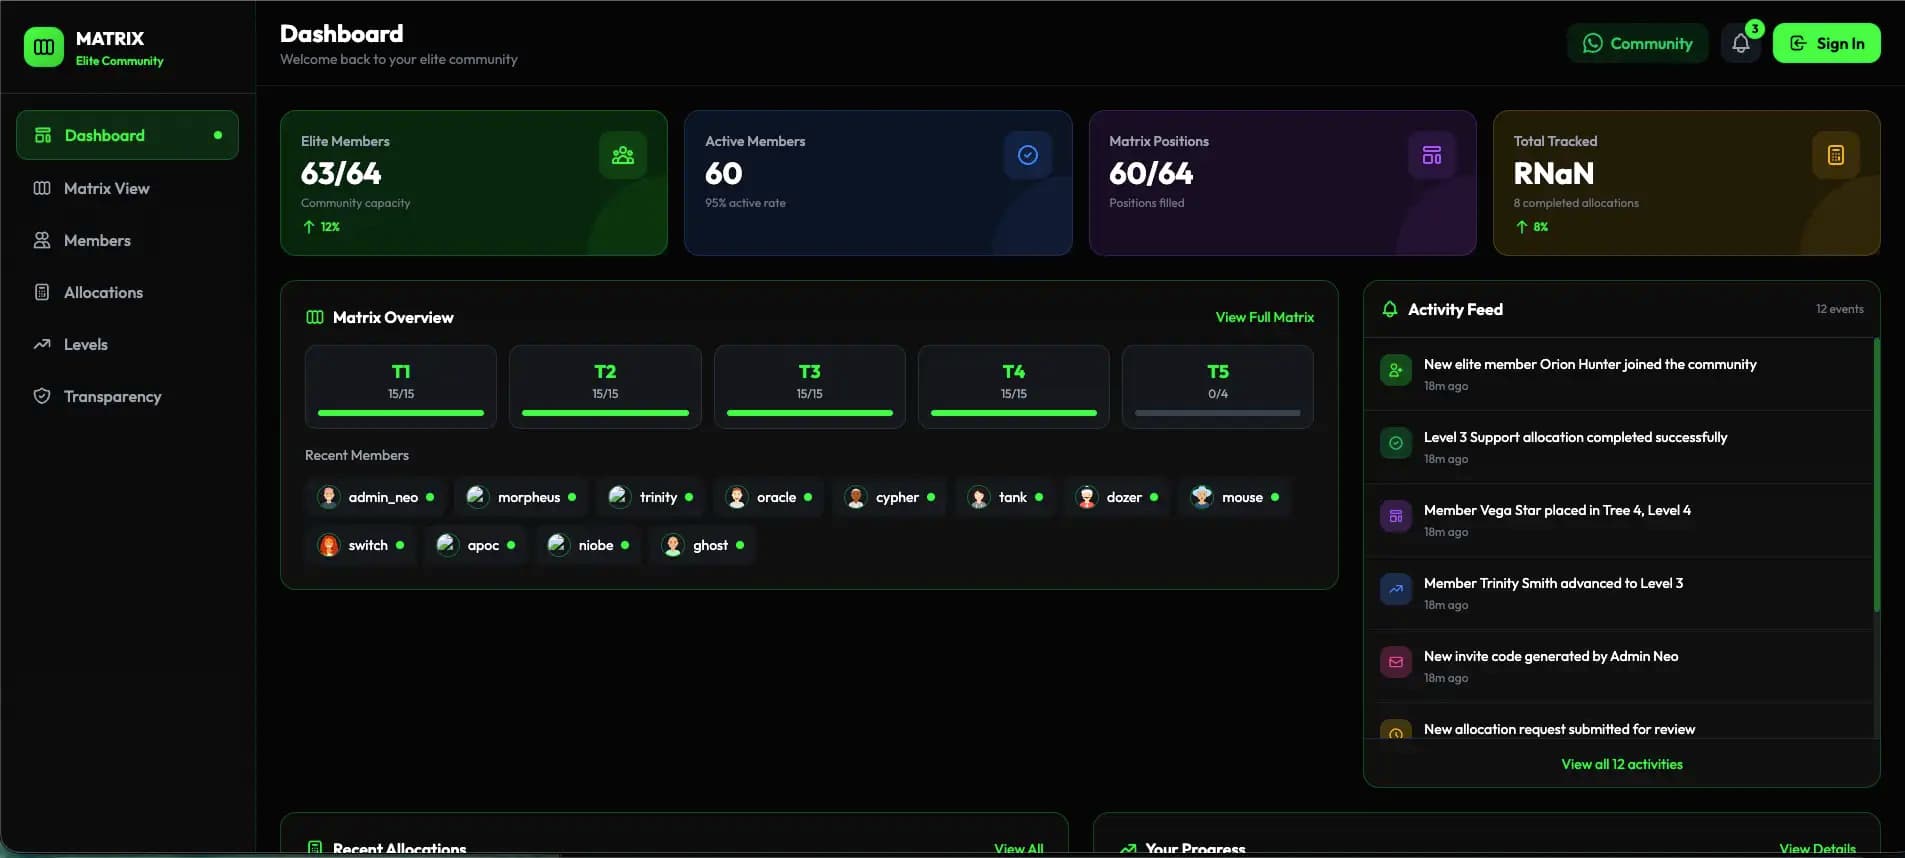The image size is (1905, 858).
Task: Click the user-plus icon beside Orion Hunter event
Action: [1396, 370]
